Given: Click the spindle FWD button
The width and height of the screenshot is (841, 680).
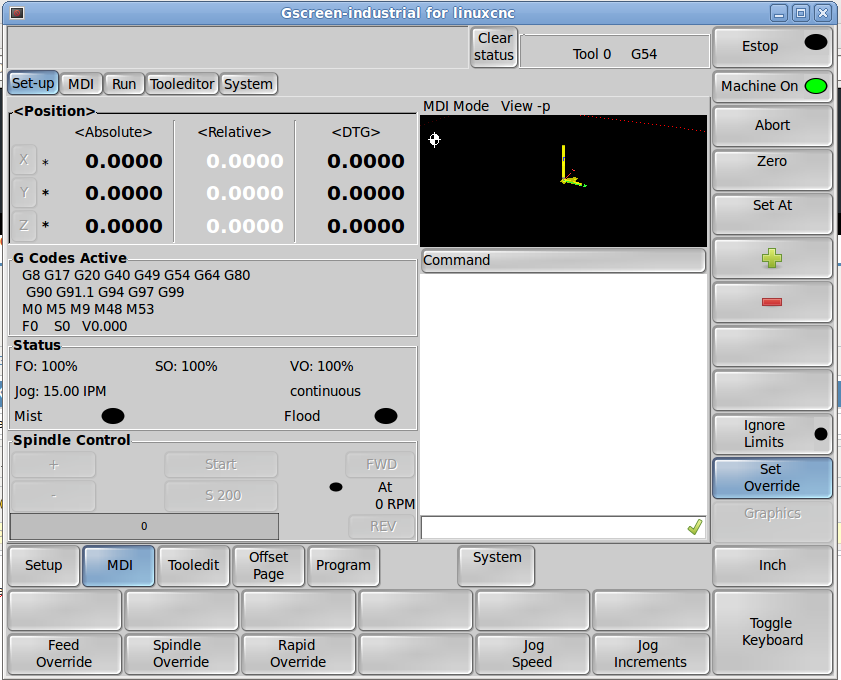Looking at the screenshot, I should coord(381,464).
